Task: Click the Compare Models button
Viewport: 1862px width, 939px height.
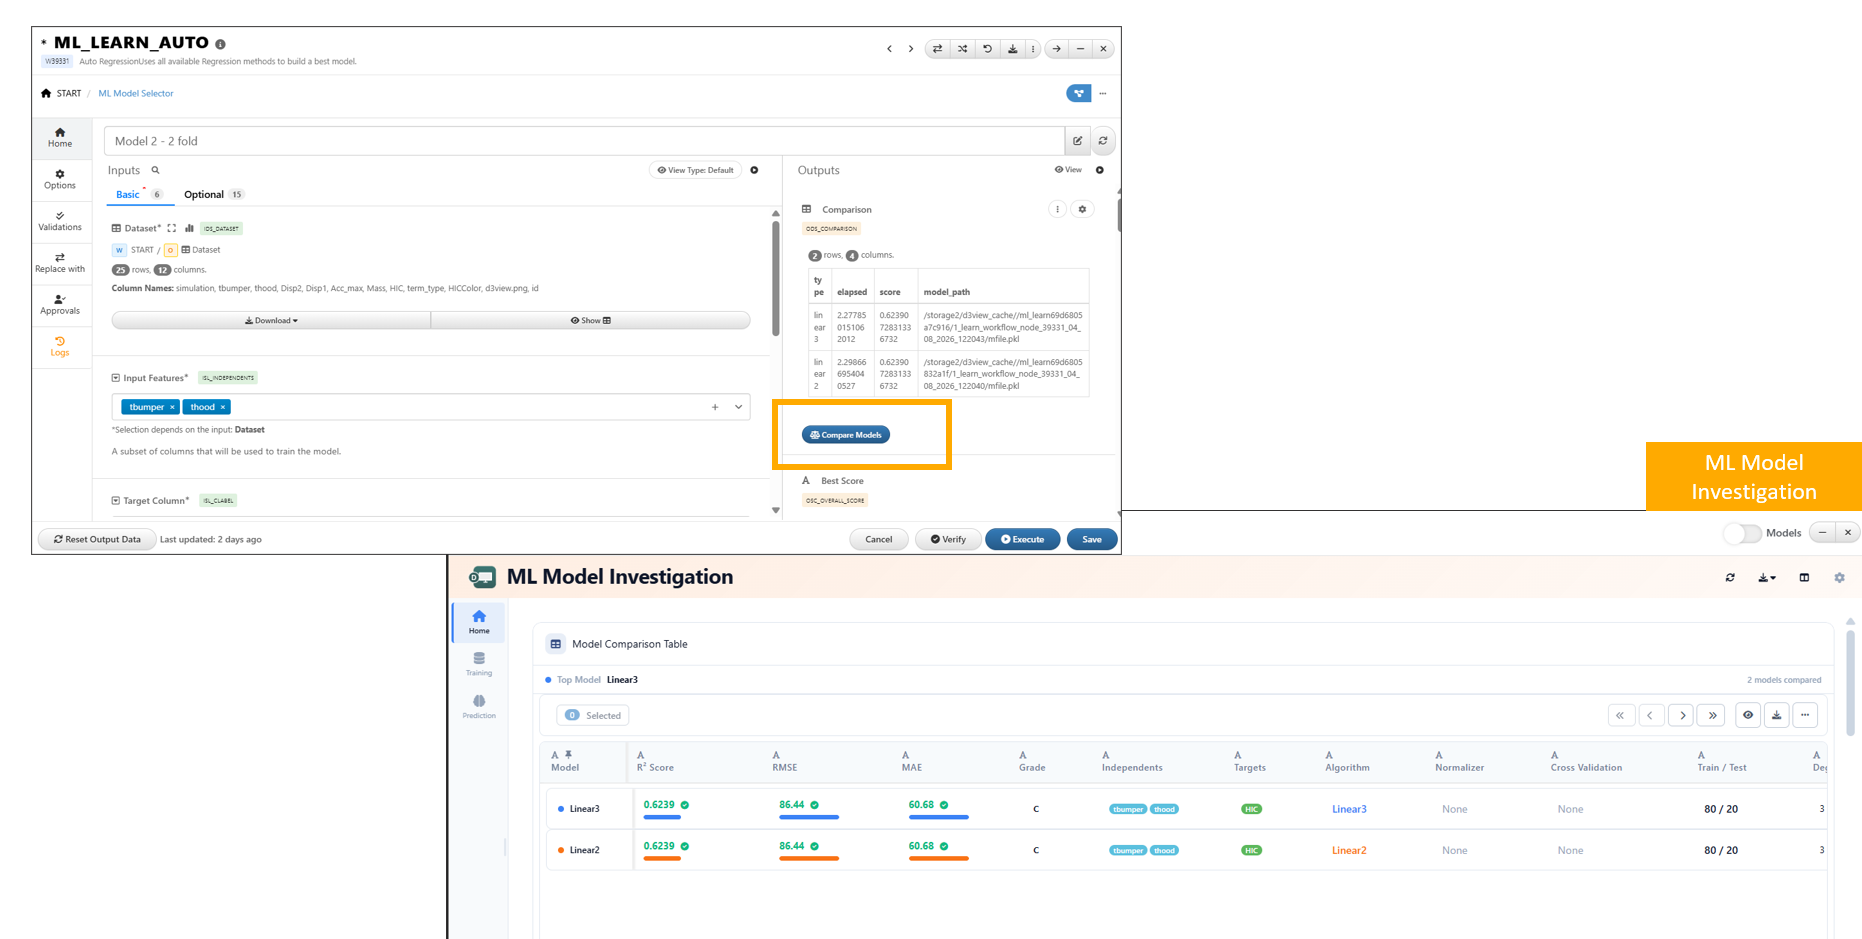Action: coord(846,435)
